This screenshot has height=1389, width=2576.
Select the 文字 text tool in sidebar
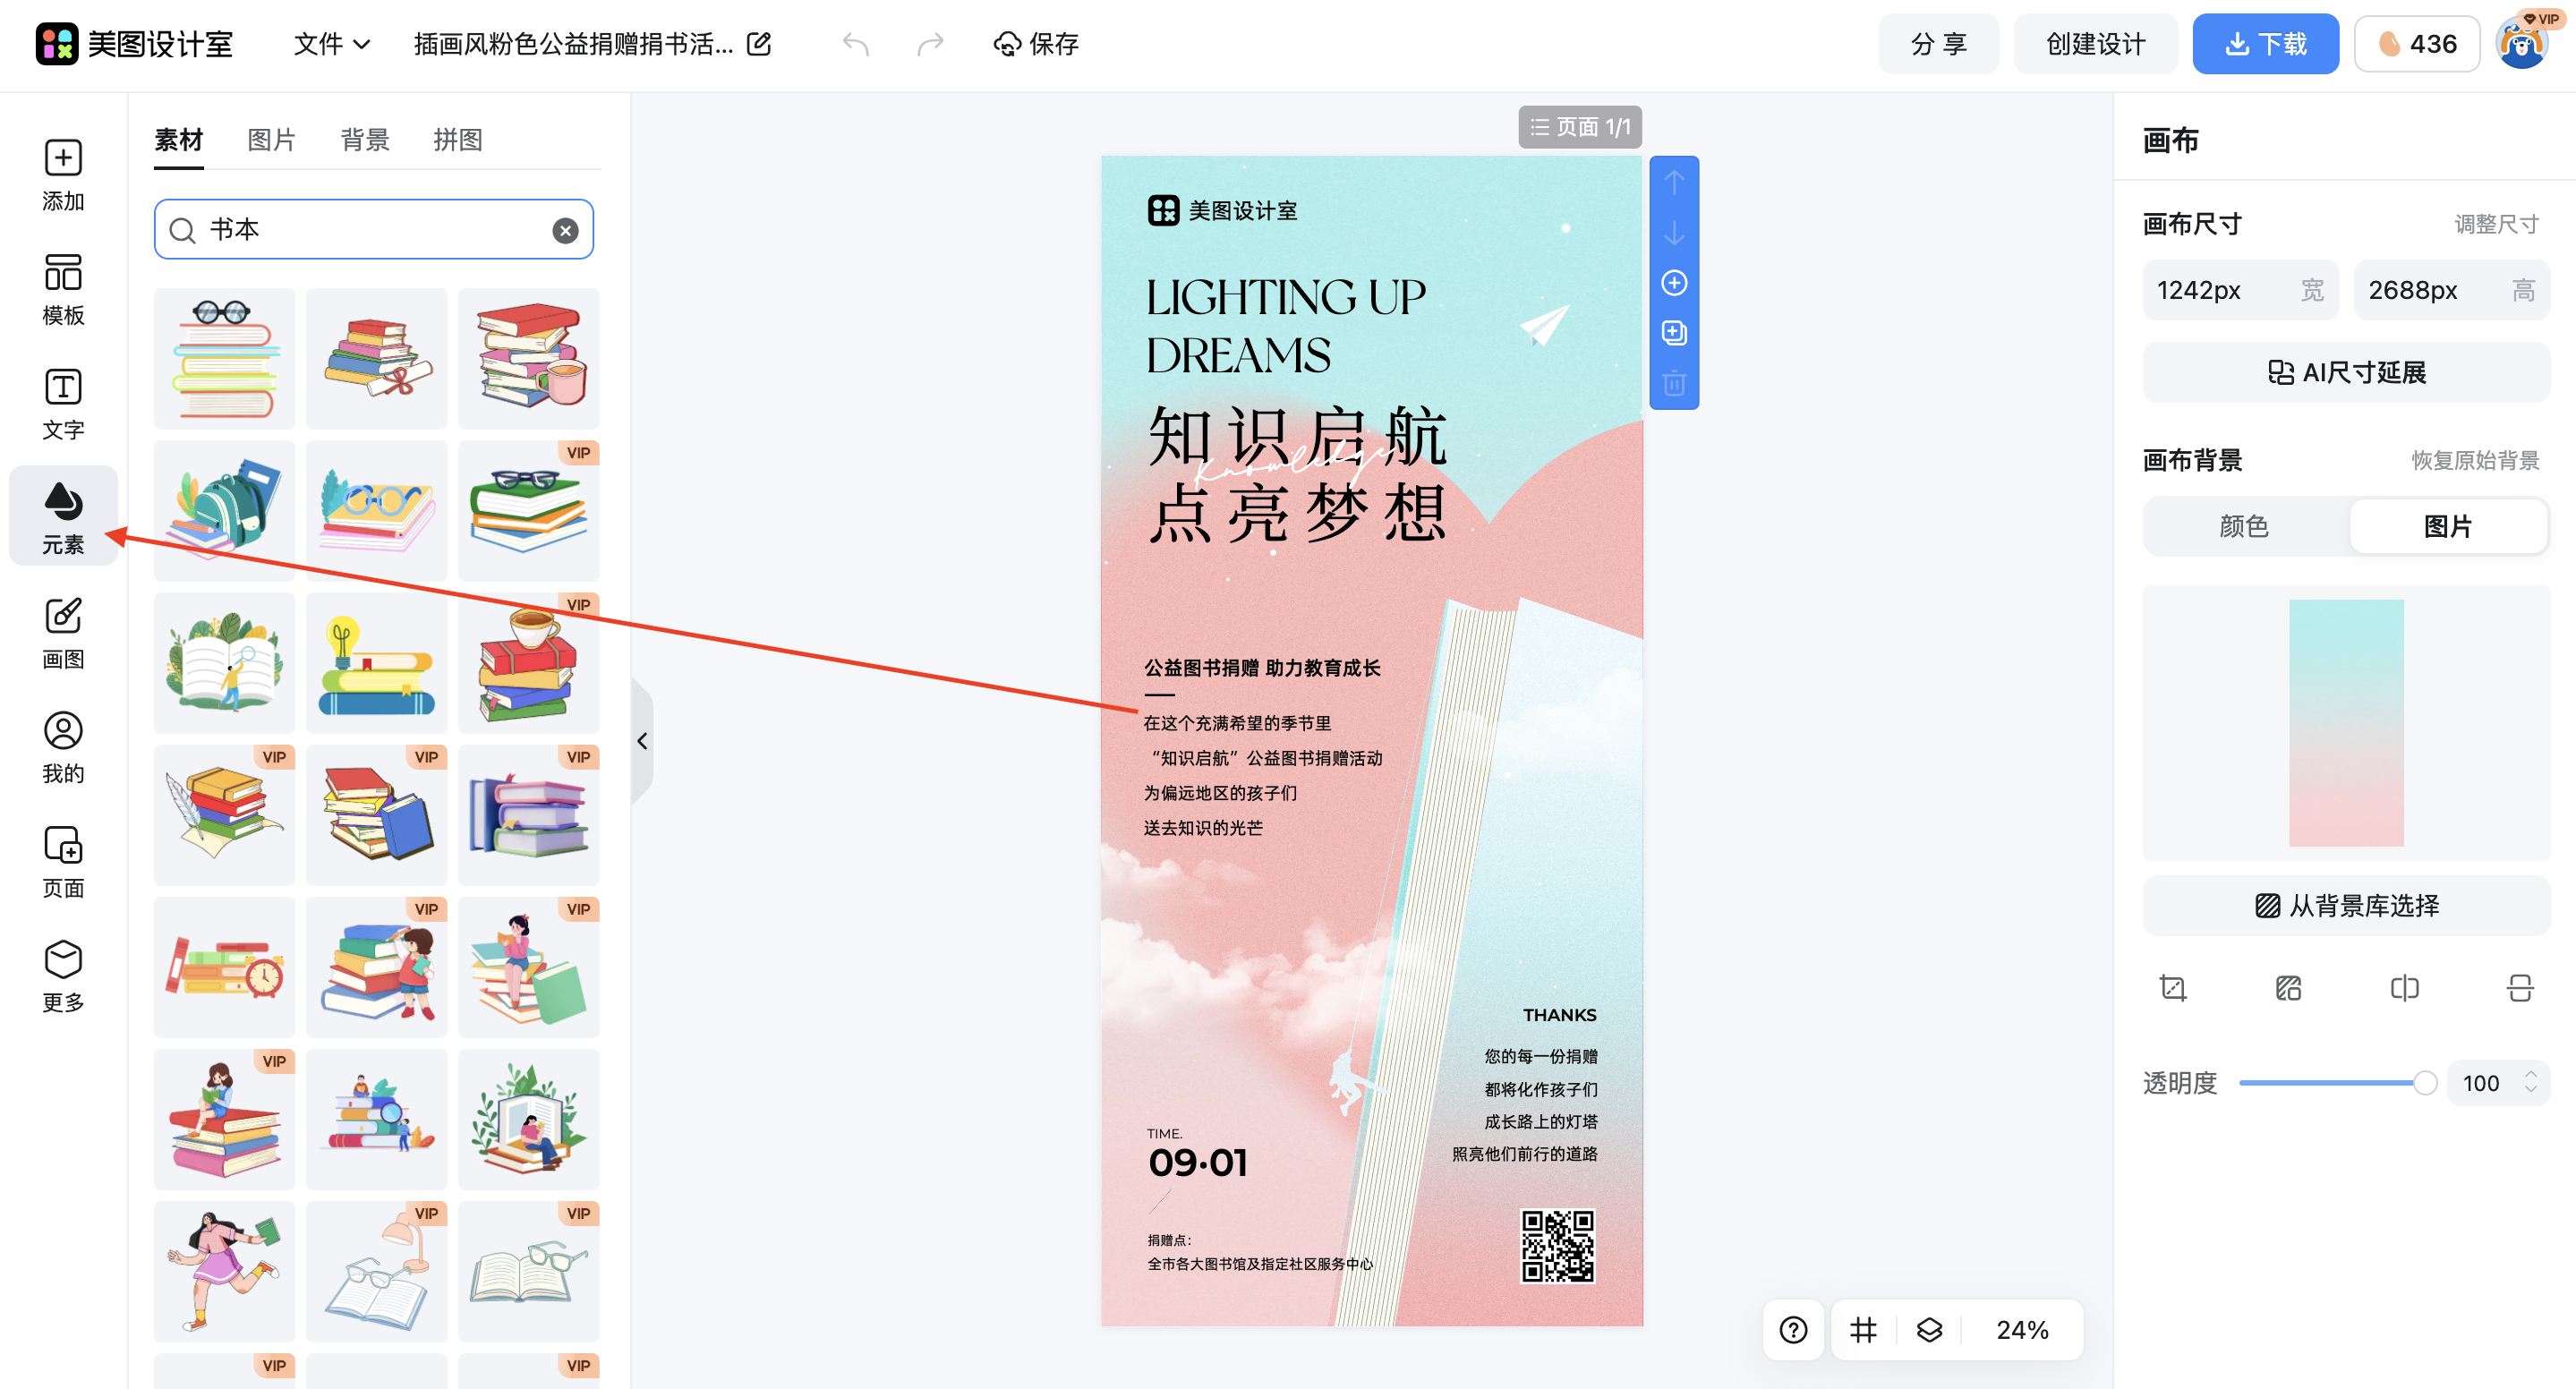tap(63, 404)
